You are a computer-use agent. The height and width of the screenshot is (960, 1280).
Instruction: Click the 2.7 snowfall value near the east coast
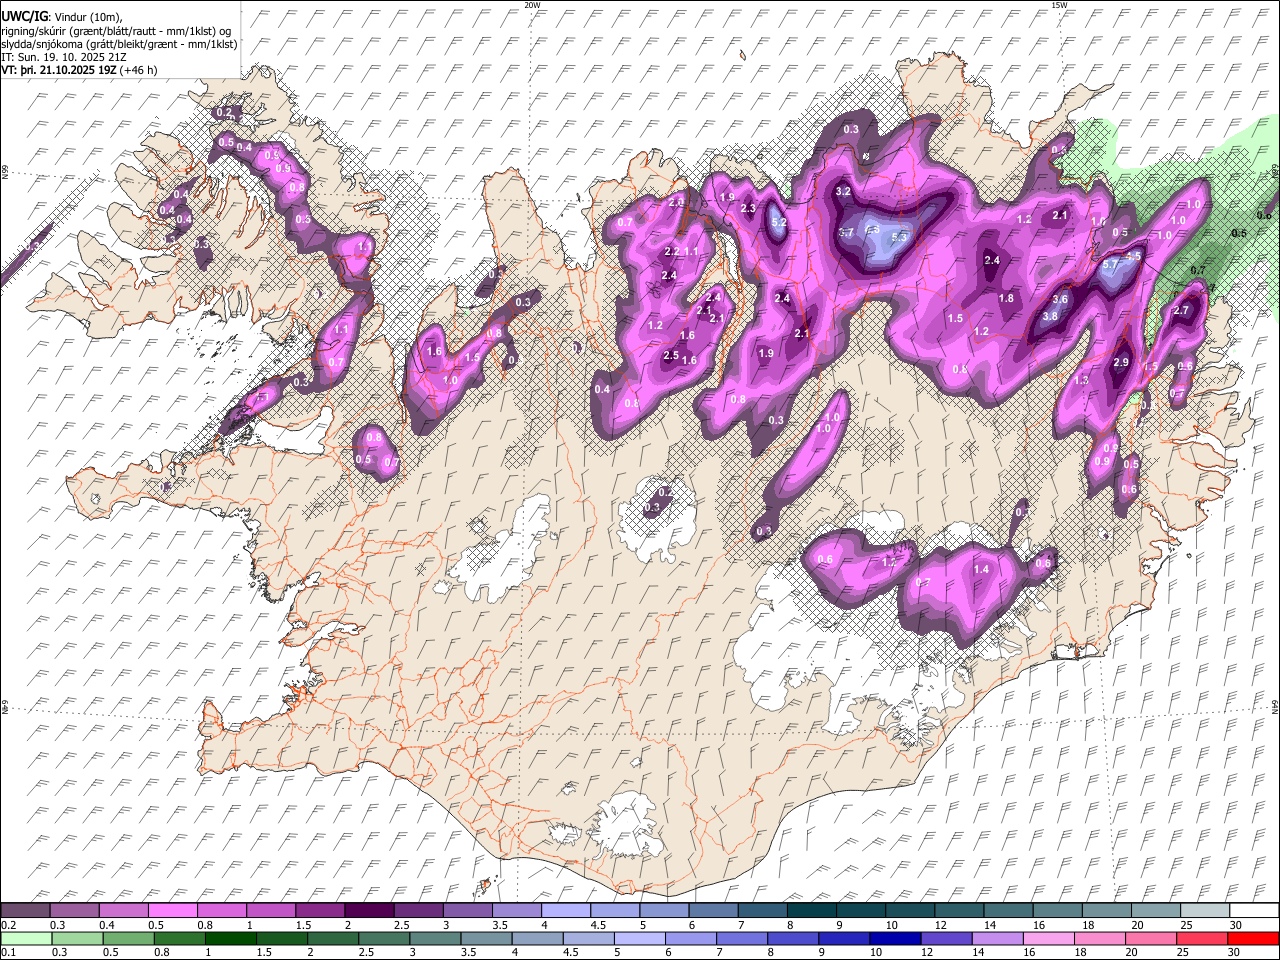(x=1181, y=311)
